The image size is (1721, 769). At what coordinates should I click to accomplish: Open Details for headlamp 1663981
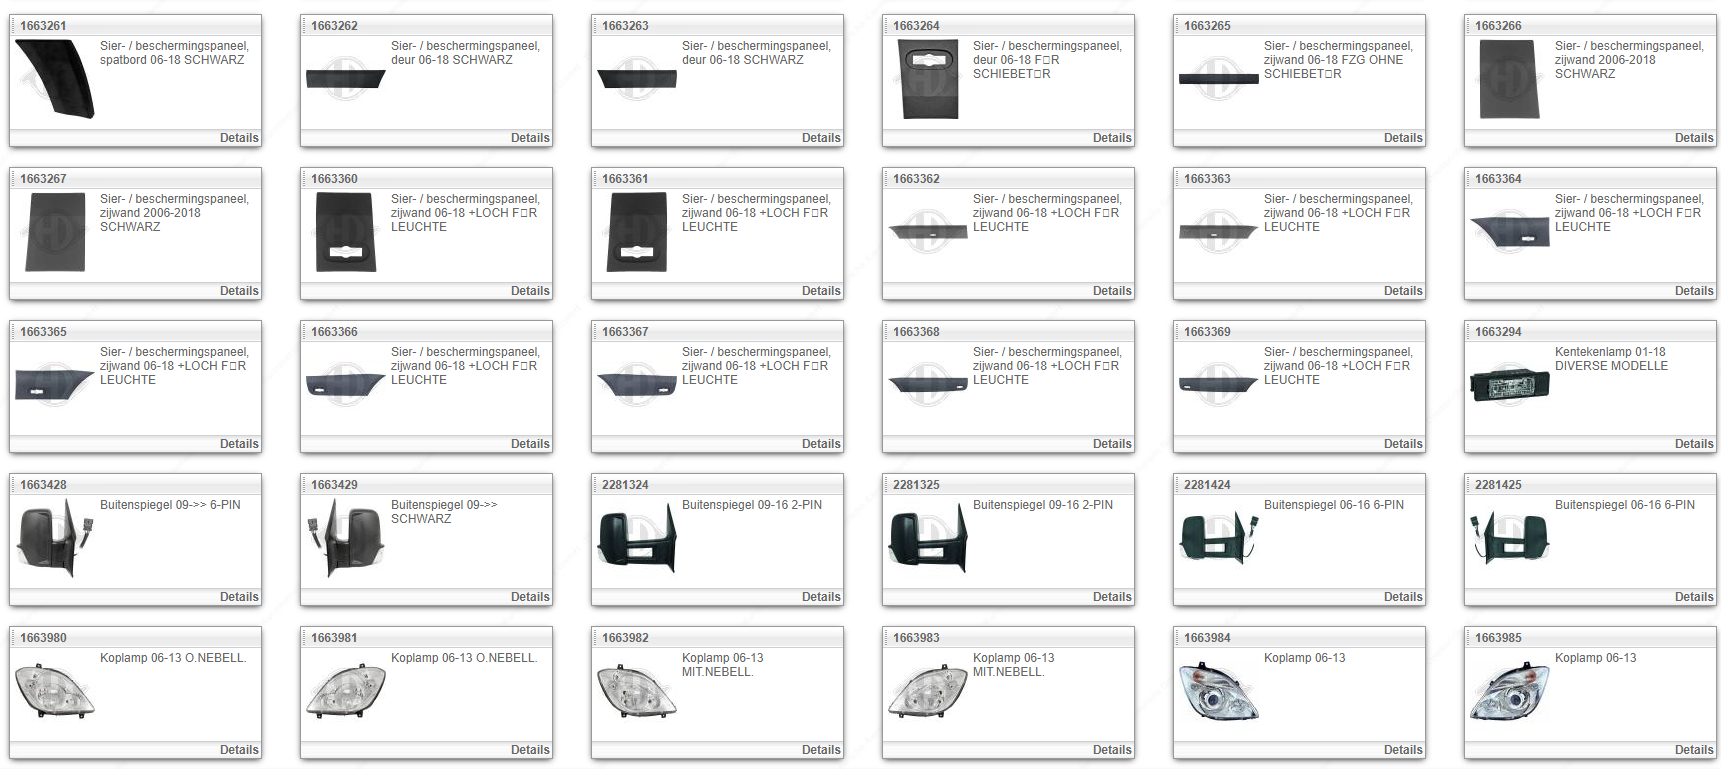pyautogui.click(x=530, y=750)
